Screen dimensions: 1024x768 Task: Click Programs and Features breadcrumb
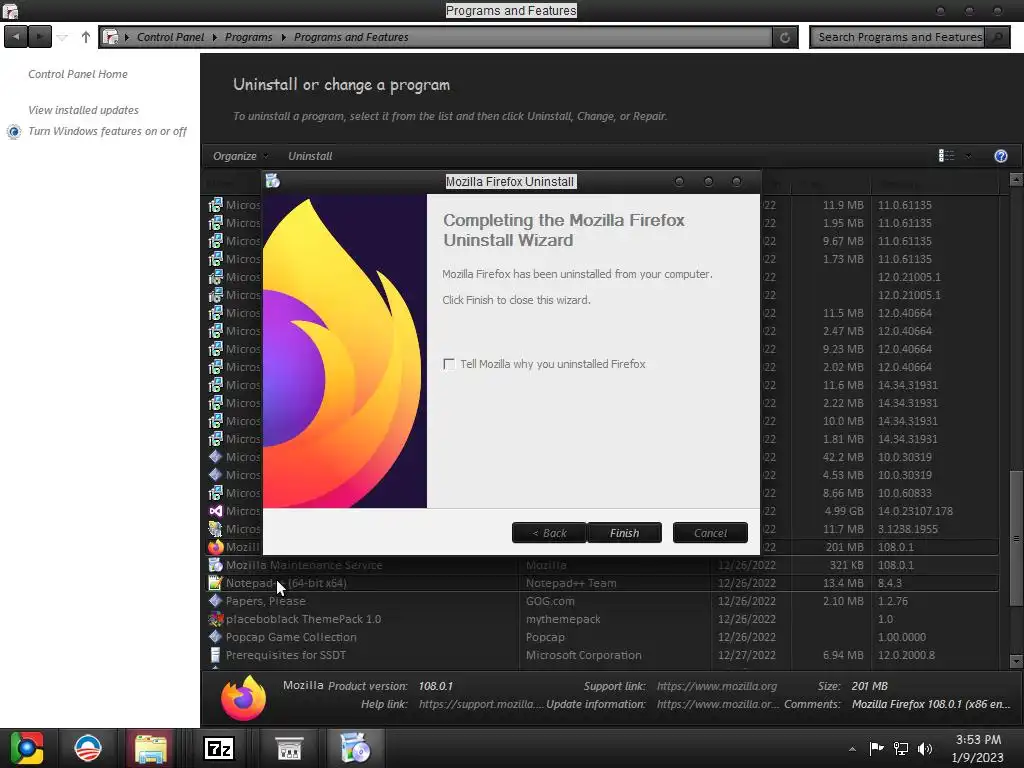(x=351, y=37)
